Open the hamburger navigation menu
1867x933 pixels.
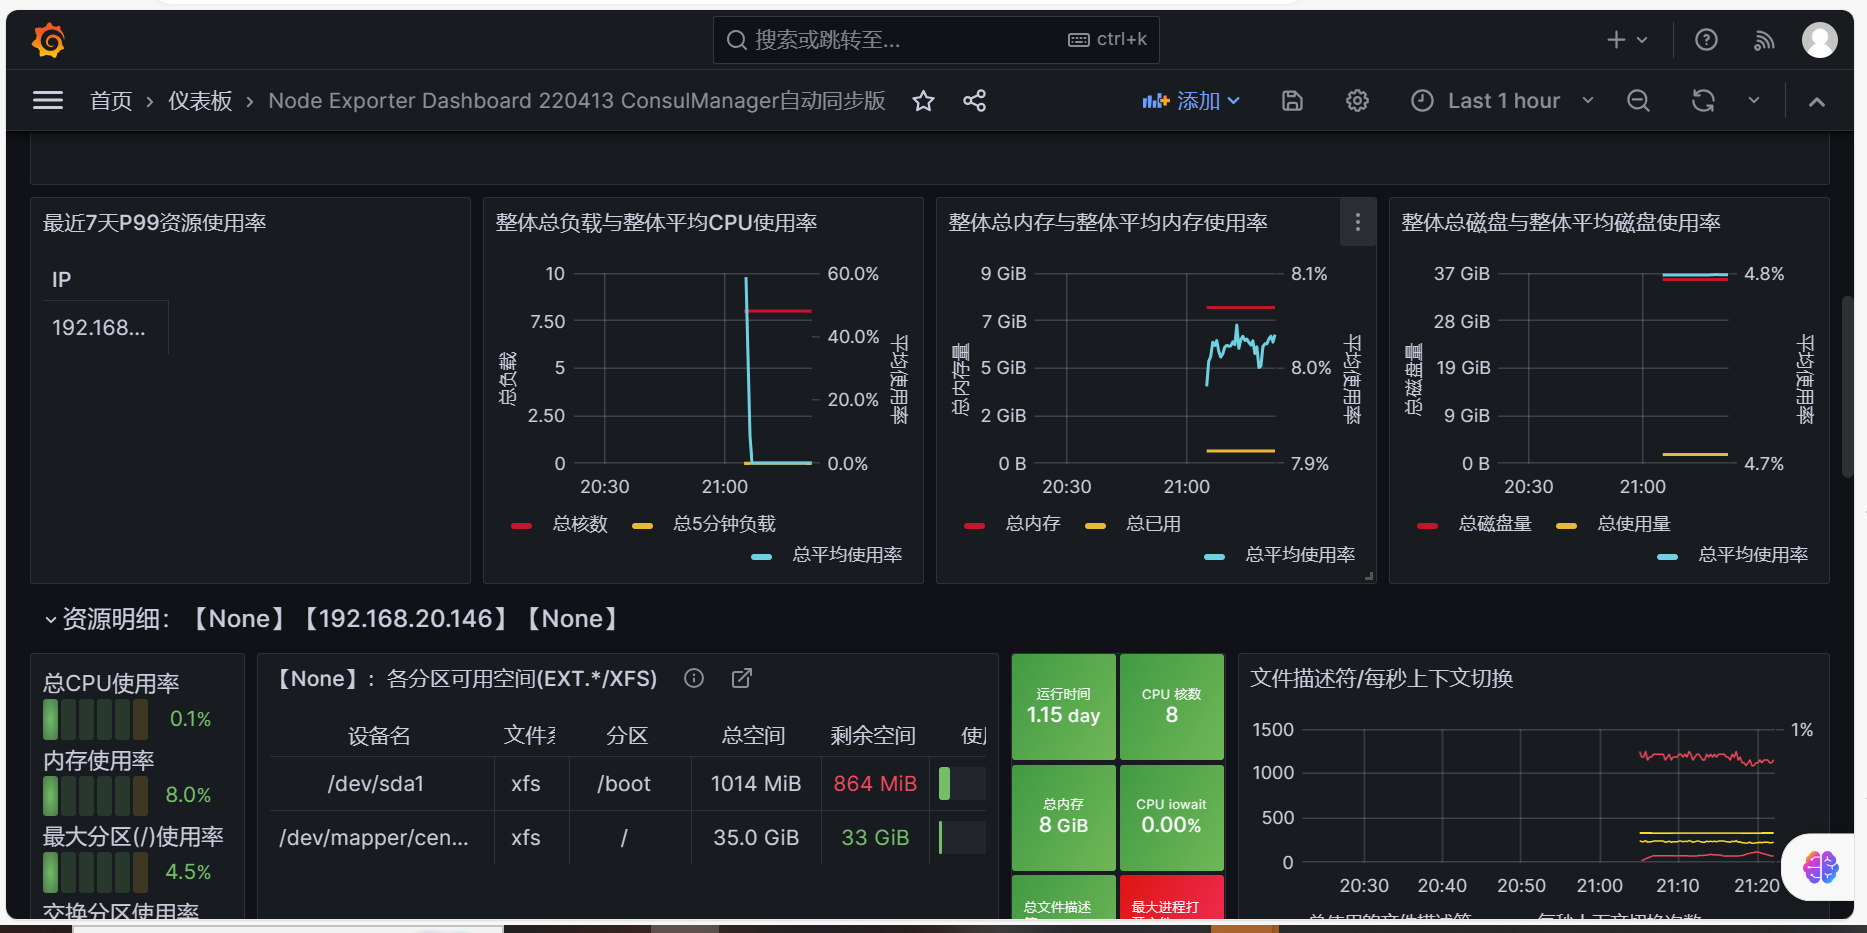[x=48, y=101]
